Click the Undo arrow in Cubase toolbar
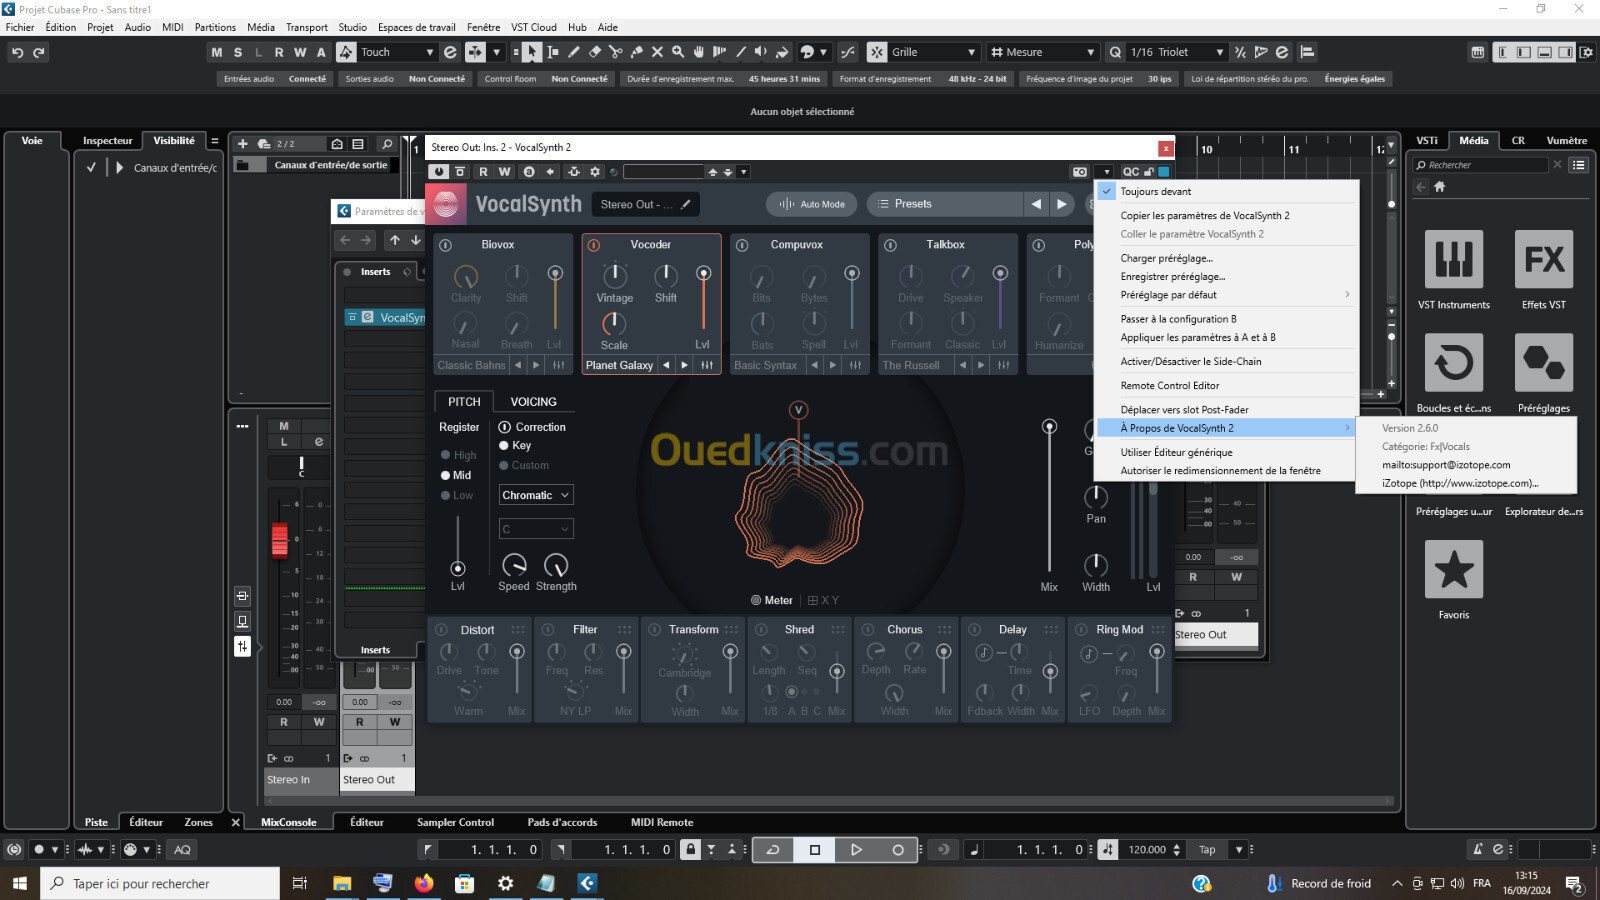This screenshot has height=900, width=1600. tap(17, 52)
